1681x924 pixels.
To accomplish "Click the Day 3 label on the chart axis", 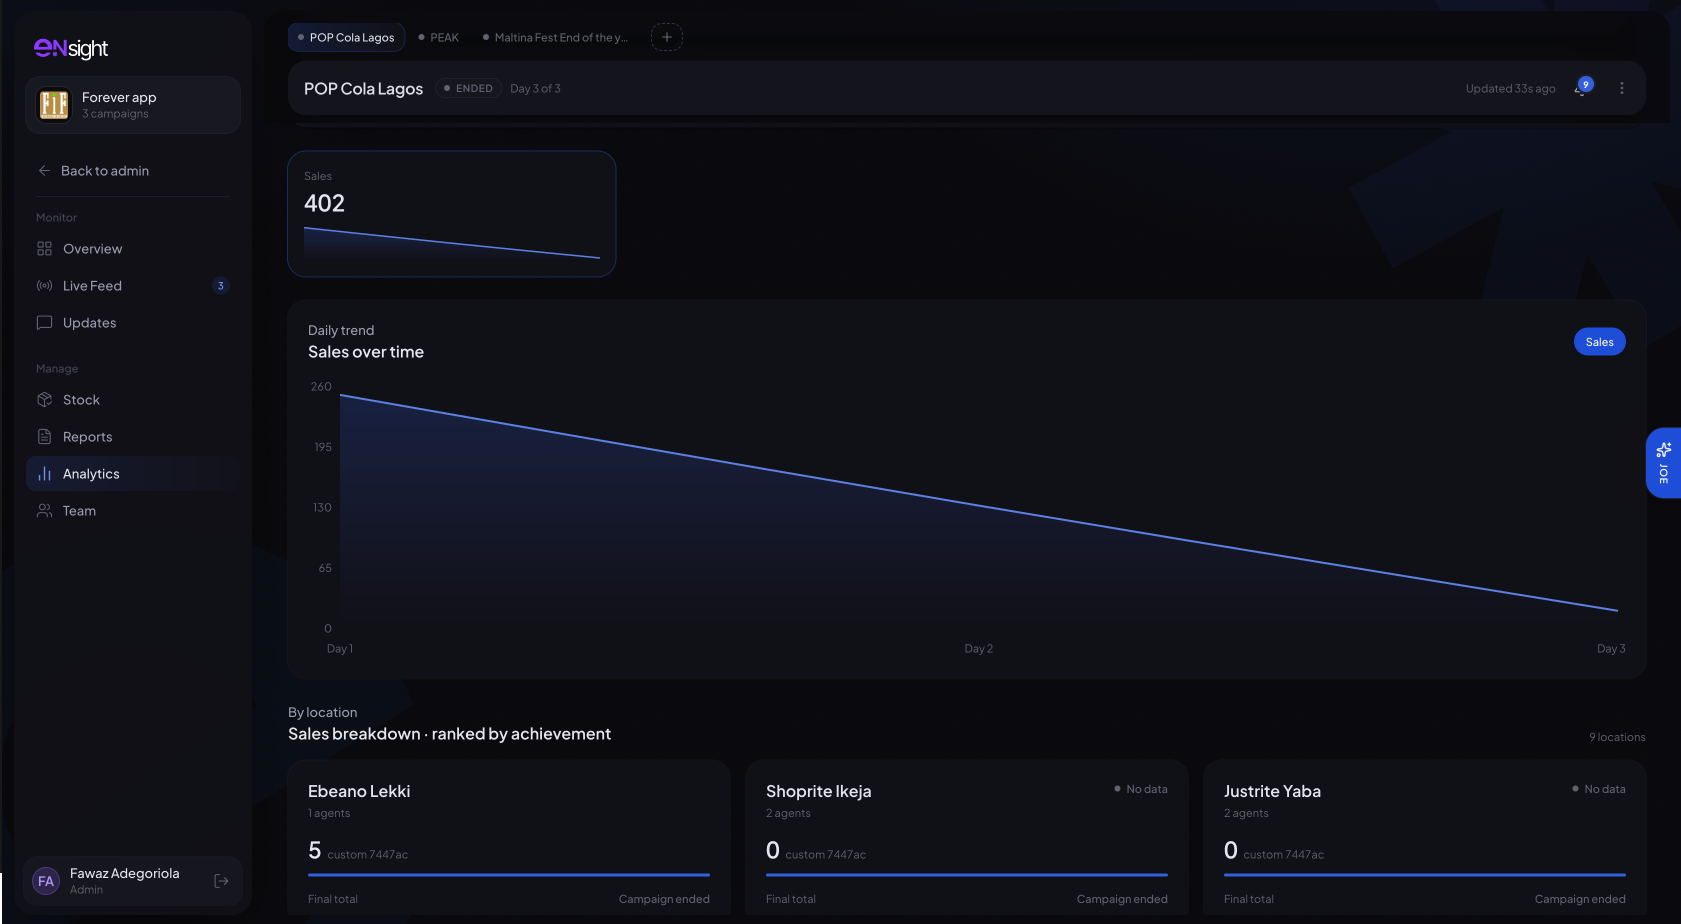I will click(x=1611, y=649).
